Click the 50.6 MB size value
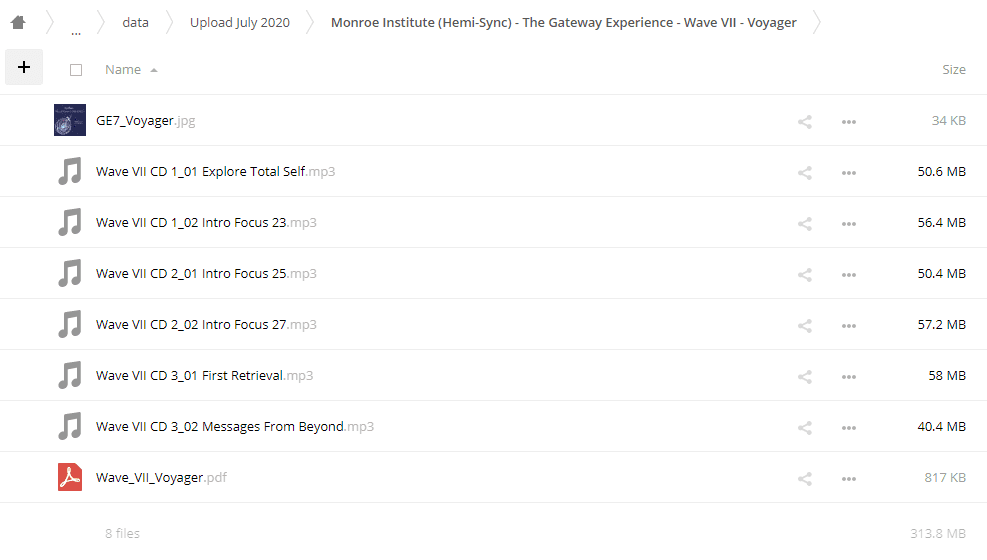The width and height of the screenshot is (987, 560). 942,172
